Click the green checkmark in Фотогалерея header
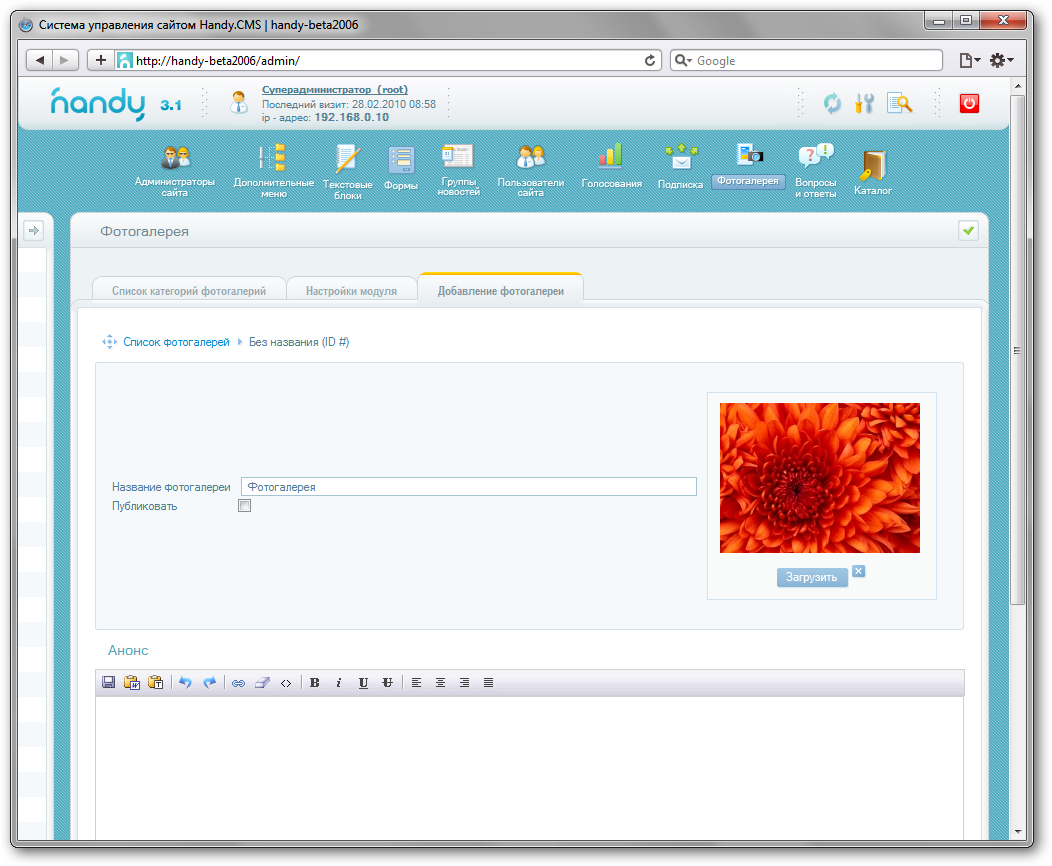 coord(968,231)
